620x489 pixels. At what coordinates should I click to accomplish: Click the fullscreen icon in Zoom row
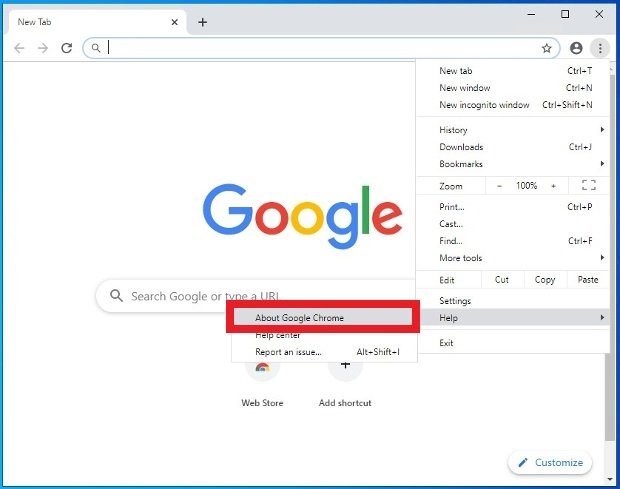(589, 185)
